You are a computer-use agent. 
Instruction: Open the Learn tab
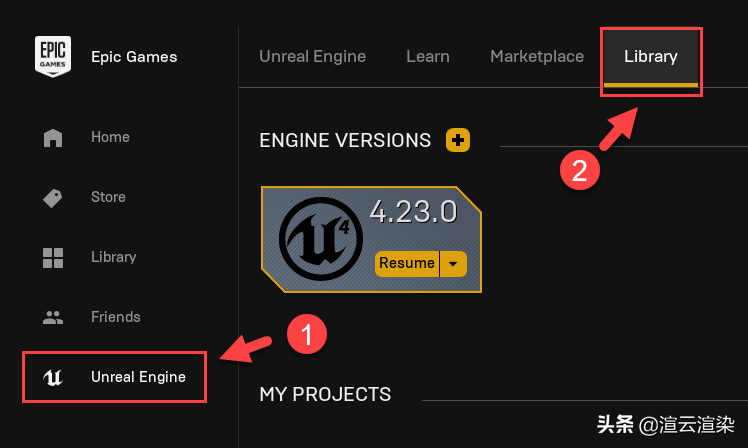(x=428, y=57)
